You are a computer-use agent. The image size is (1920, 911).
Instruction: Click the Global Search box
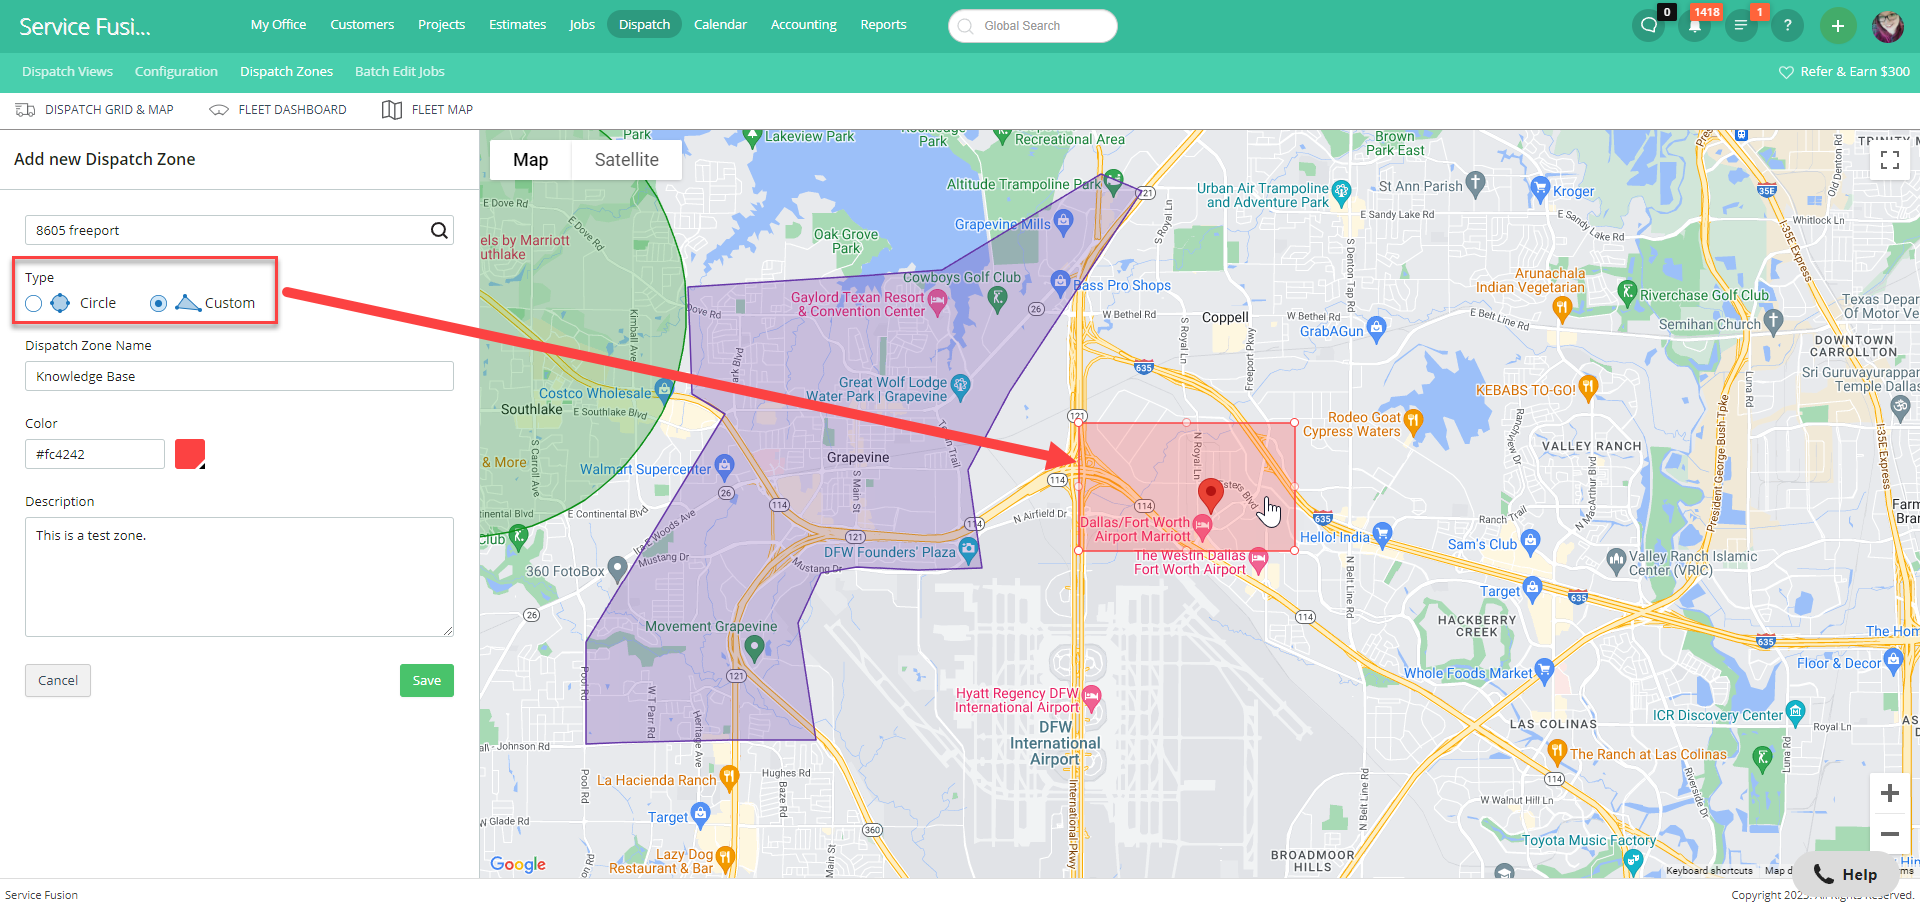tap(1032, 26)
